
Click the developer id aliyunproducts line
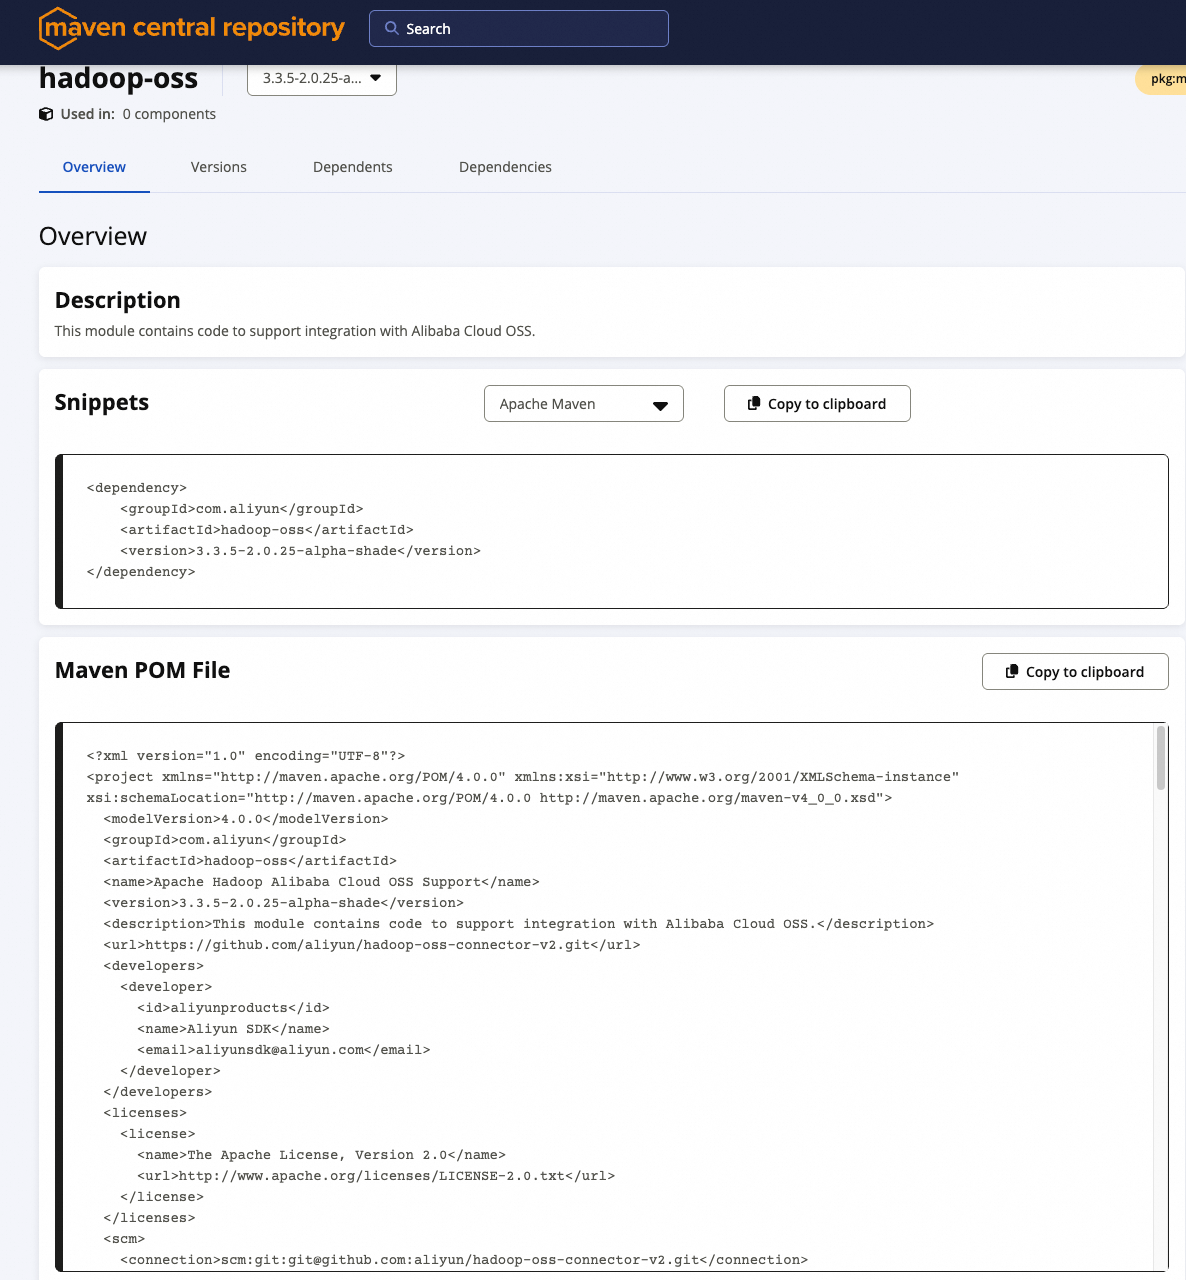tap(233, 1008)
